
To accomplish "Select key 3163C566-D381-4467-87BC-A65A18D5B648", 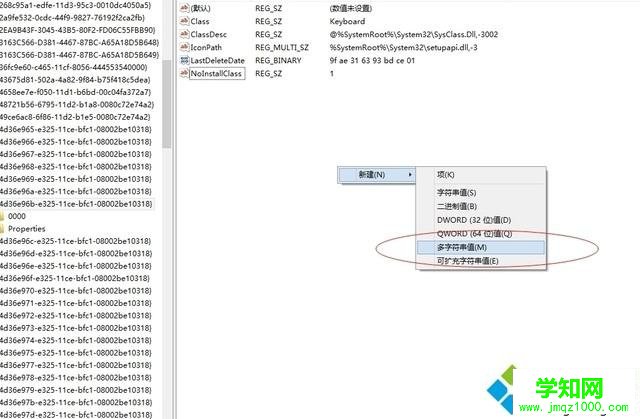I will (x=80, y=42).
